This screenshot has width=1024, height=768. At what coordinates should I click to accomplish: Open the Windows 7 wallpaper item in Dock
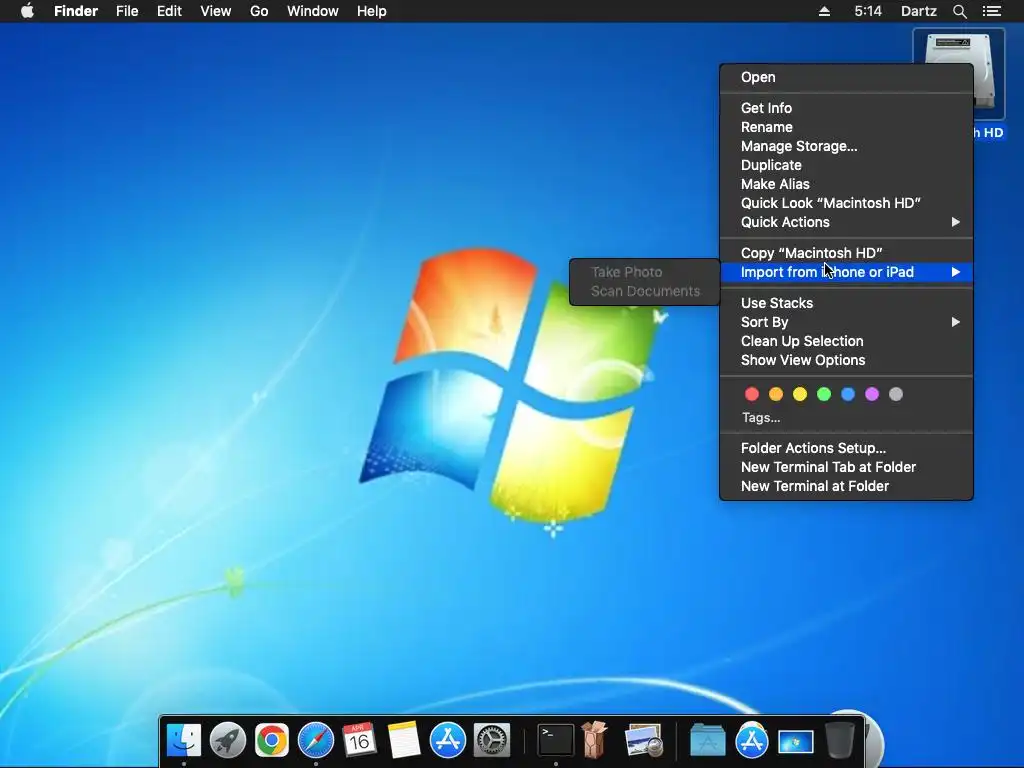coord(795,742)
